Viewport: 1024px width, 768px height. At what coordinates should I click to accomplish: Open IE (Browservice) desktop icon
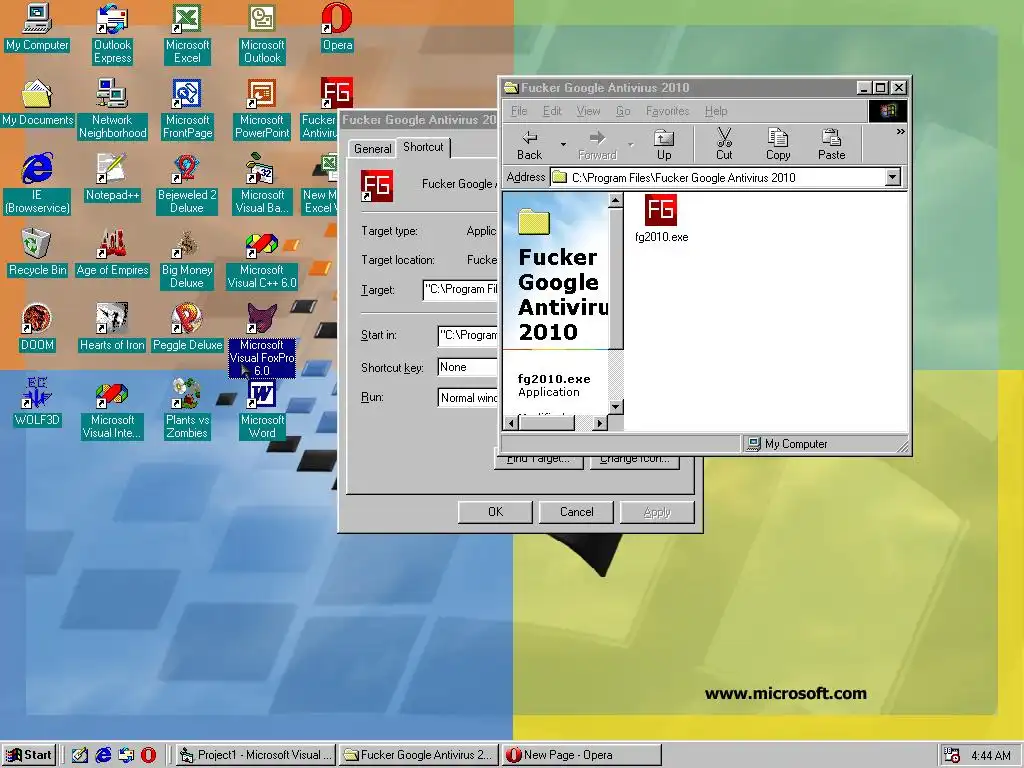pyautogui.click(x=37, y=184)
